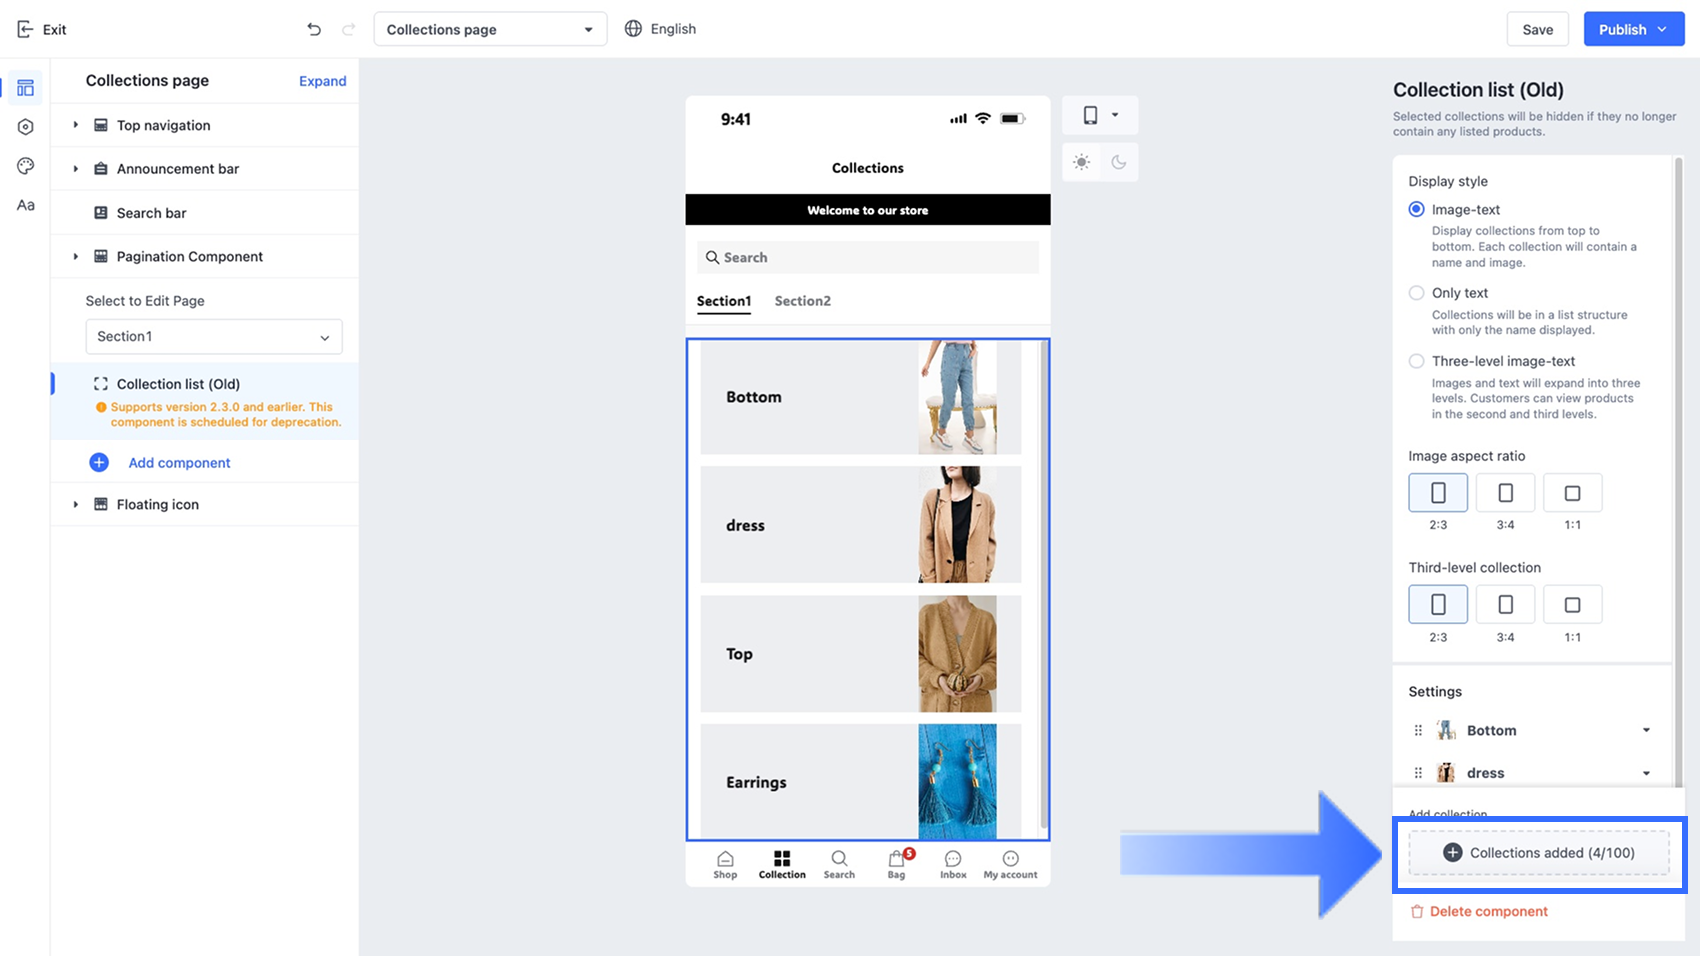This screenshot has height=956, width=1700.
Task: Select the Only text display style
Action: point(1416,293)
